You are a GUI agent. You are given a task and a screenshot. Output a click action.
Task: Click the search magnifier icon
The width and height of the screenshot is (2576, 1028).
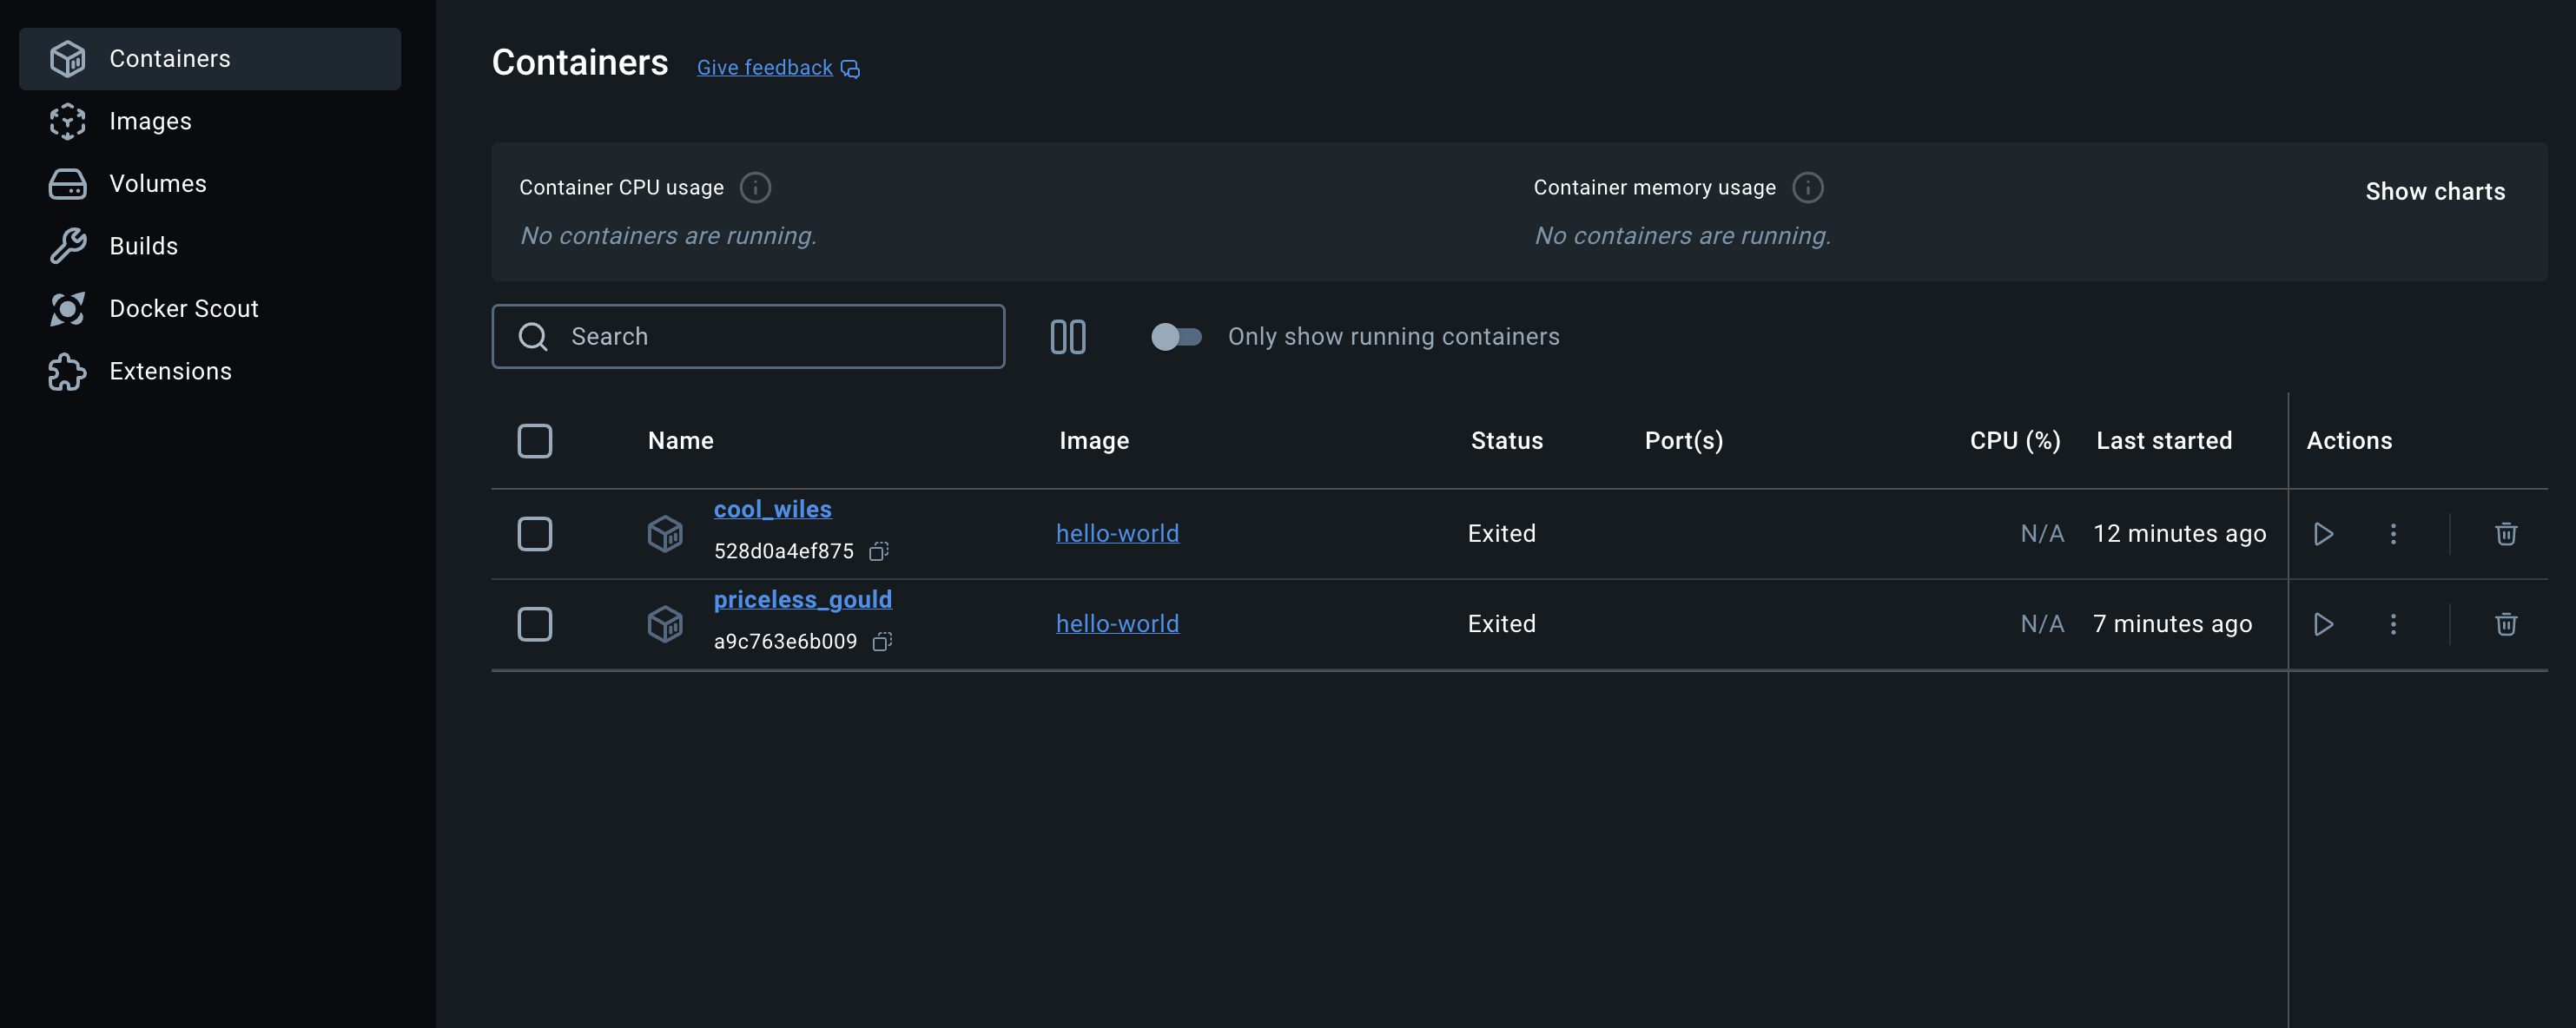pyautogui.click(x=533, y=337)
